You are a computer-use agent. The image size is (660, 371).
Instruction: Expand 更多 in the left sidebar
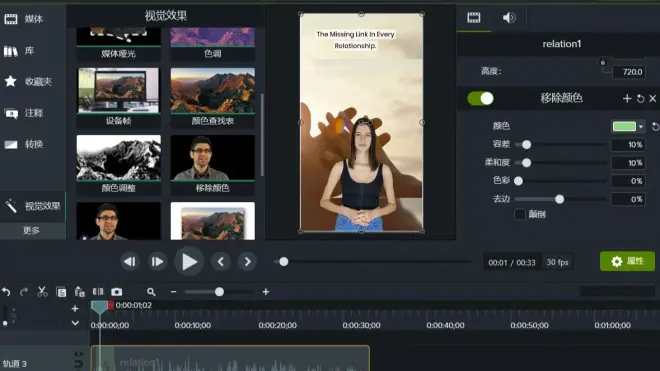click(32, 230)
